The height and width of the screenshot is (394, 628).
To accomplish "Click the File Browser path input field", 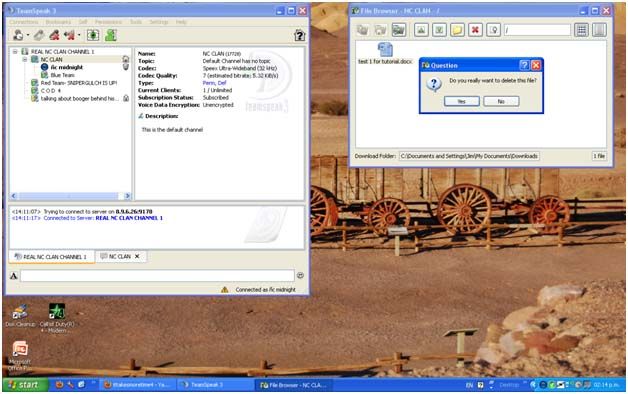I will point(537,30).
